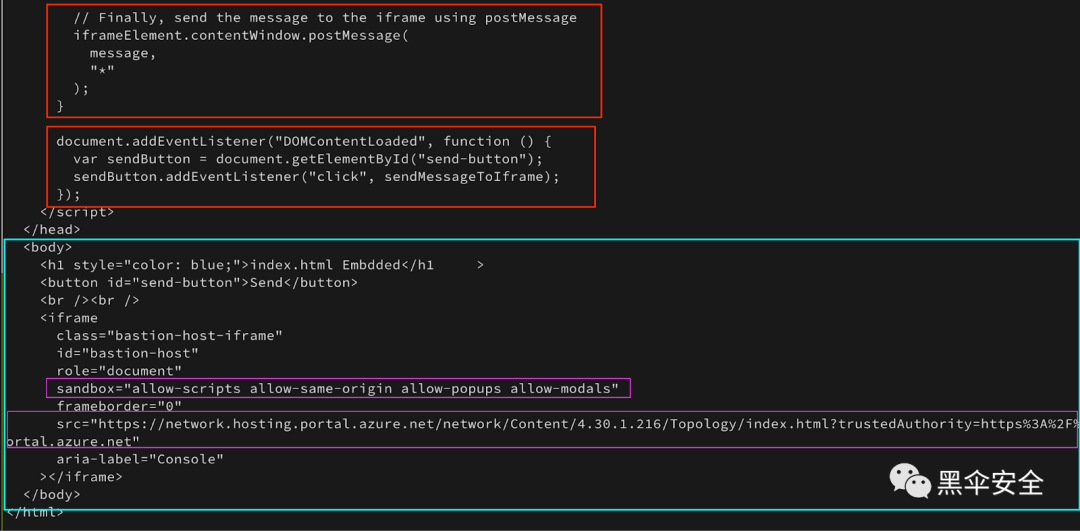This screenshot has height=531, width=1080.
Task: Click the closing </html> tag
Action: click(34, 512)
